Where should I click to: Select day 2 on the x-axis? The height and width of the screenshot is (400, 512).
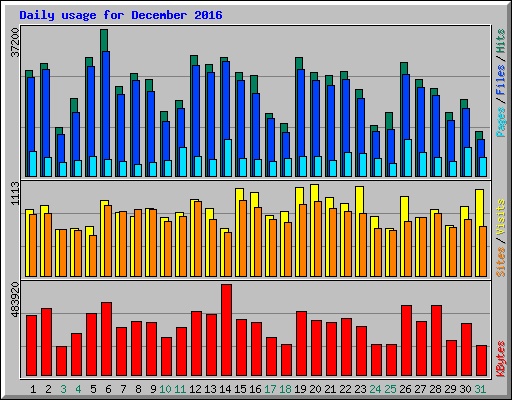click(x=48, y=389)
